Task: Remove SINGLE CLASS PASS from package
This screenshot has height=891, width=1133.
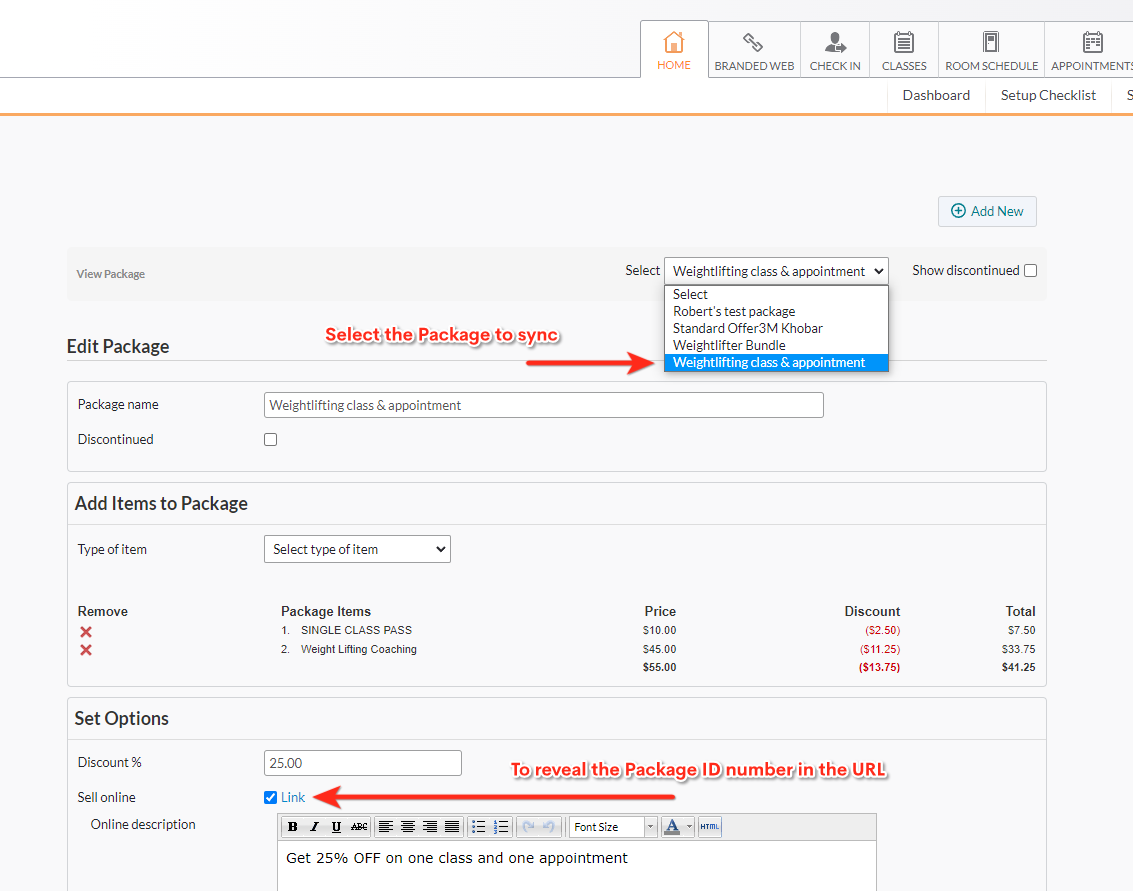Action: pyautogui.click(x=86, y=632)
